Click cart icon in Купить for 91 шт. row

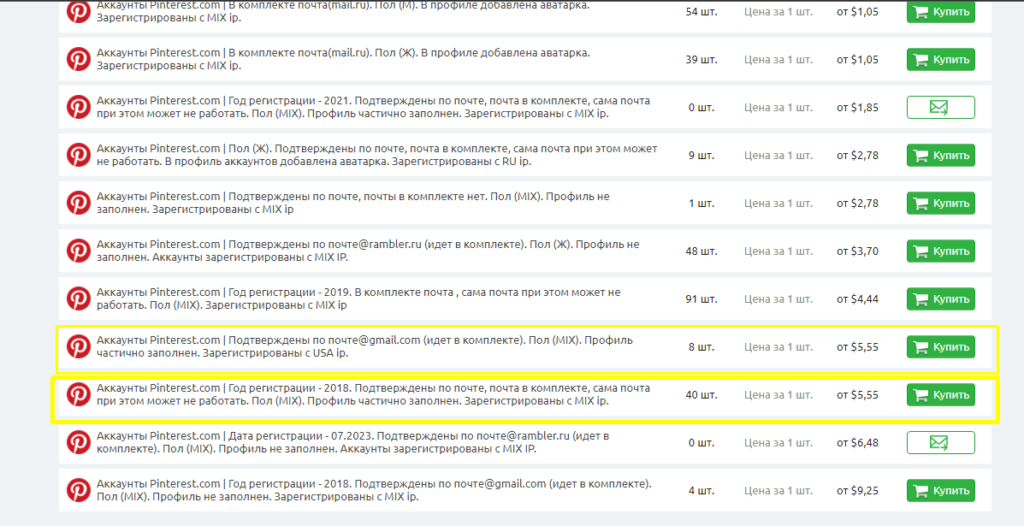point(921,299)
